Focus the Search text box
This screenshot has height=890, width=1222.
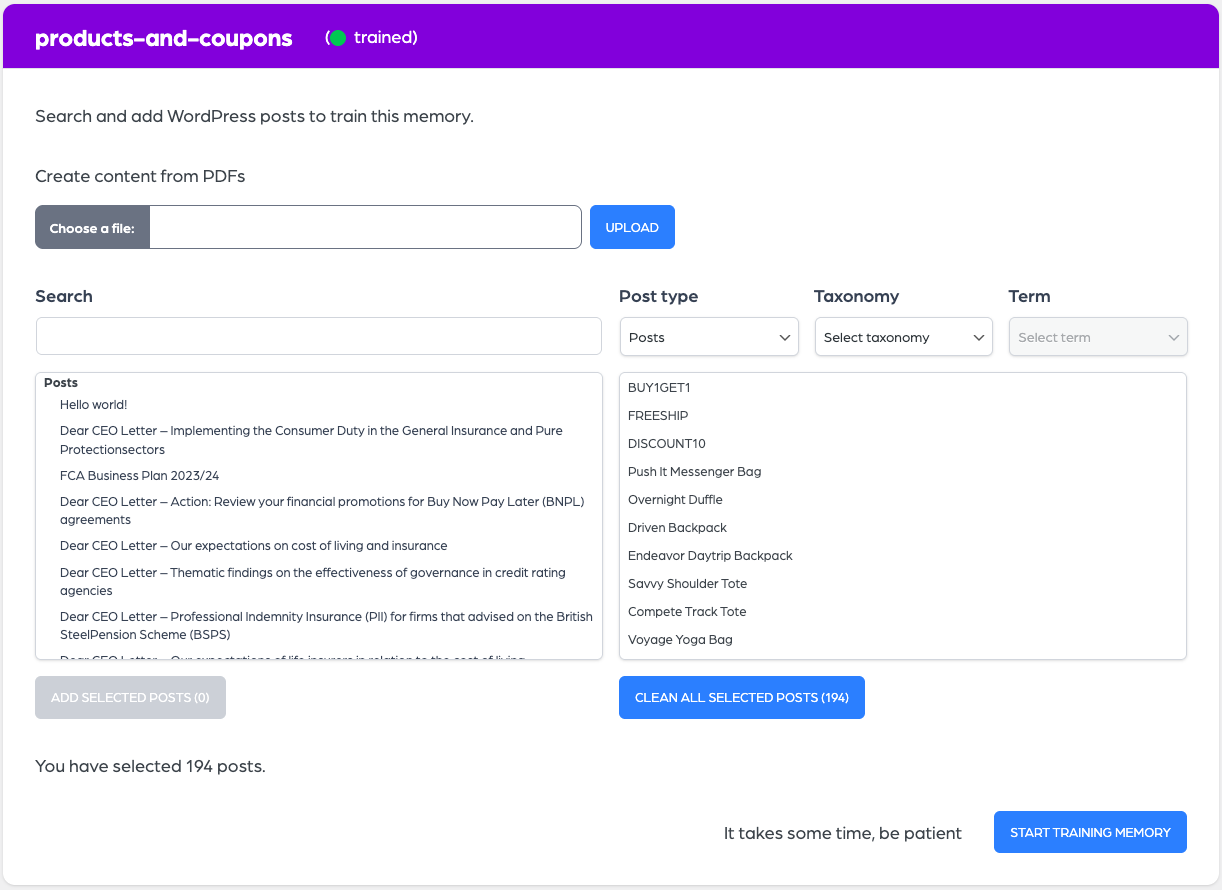(319, 336)
